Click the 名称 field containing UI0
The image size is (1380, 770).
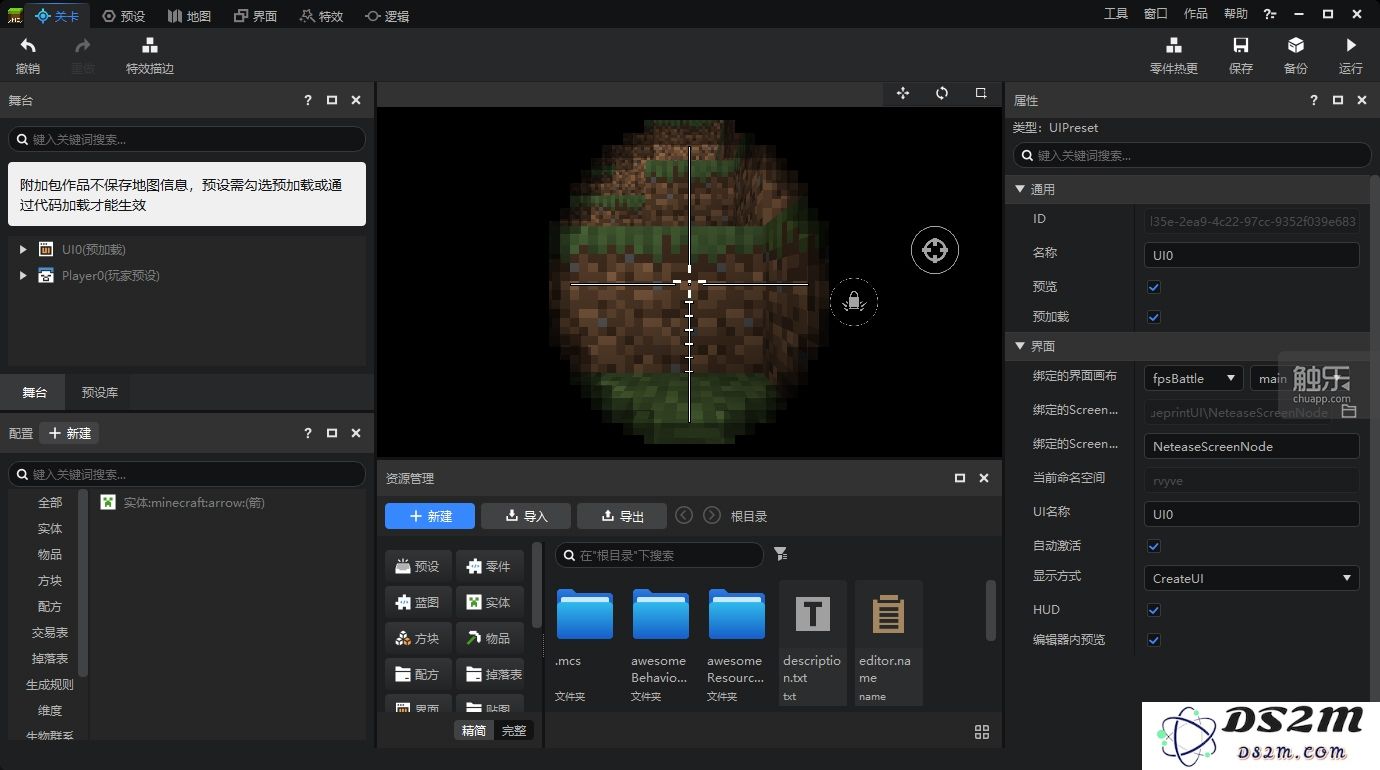tap(1251, 255)
